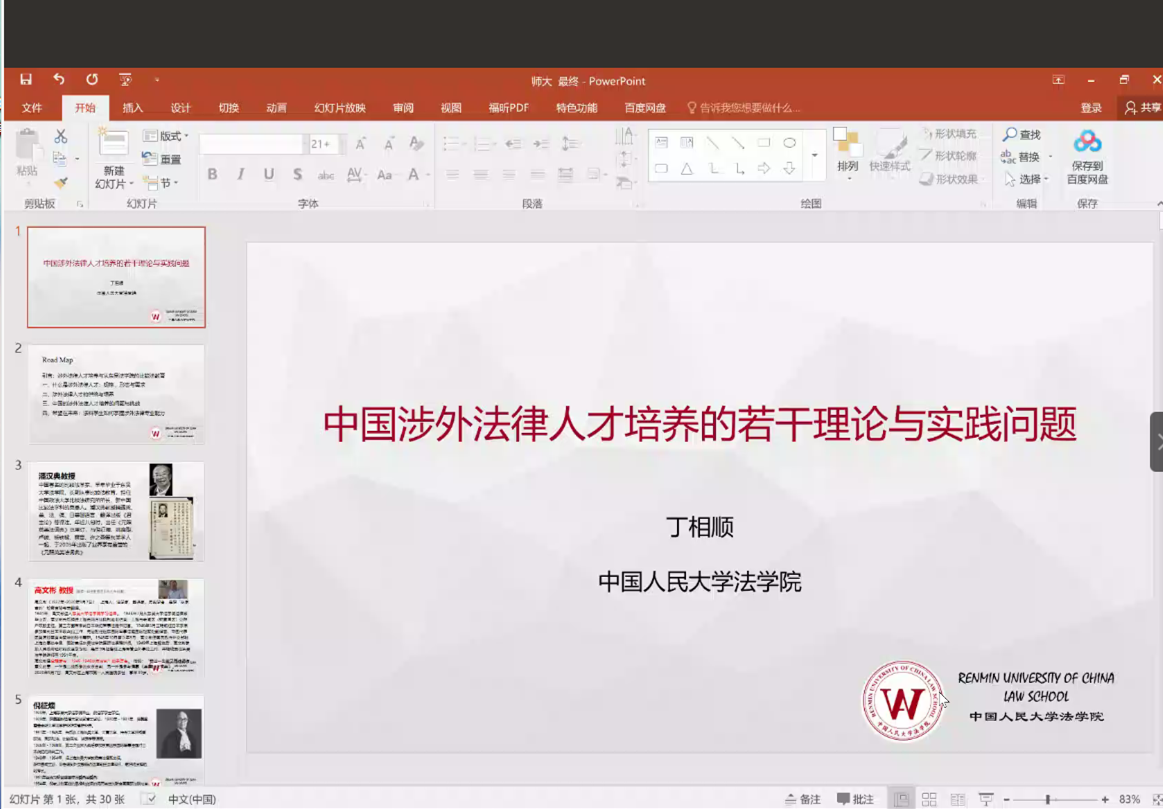Start slideshow from quick access toolbar icon
This screenshot has width=1163, height=809.
point(125,80)
